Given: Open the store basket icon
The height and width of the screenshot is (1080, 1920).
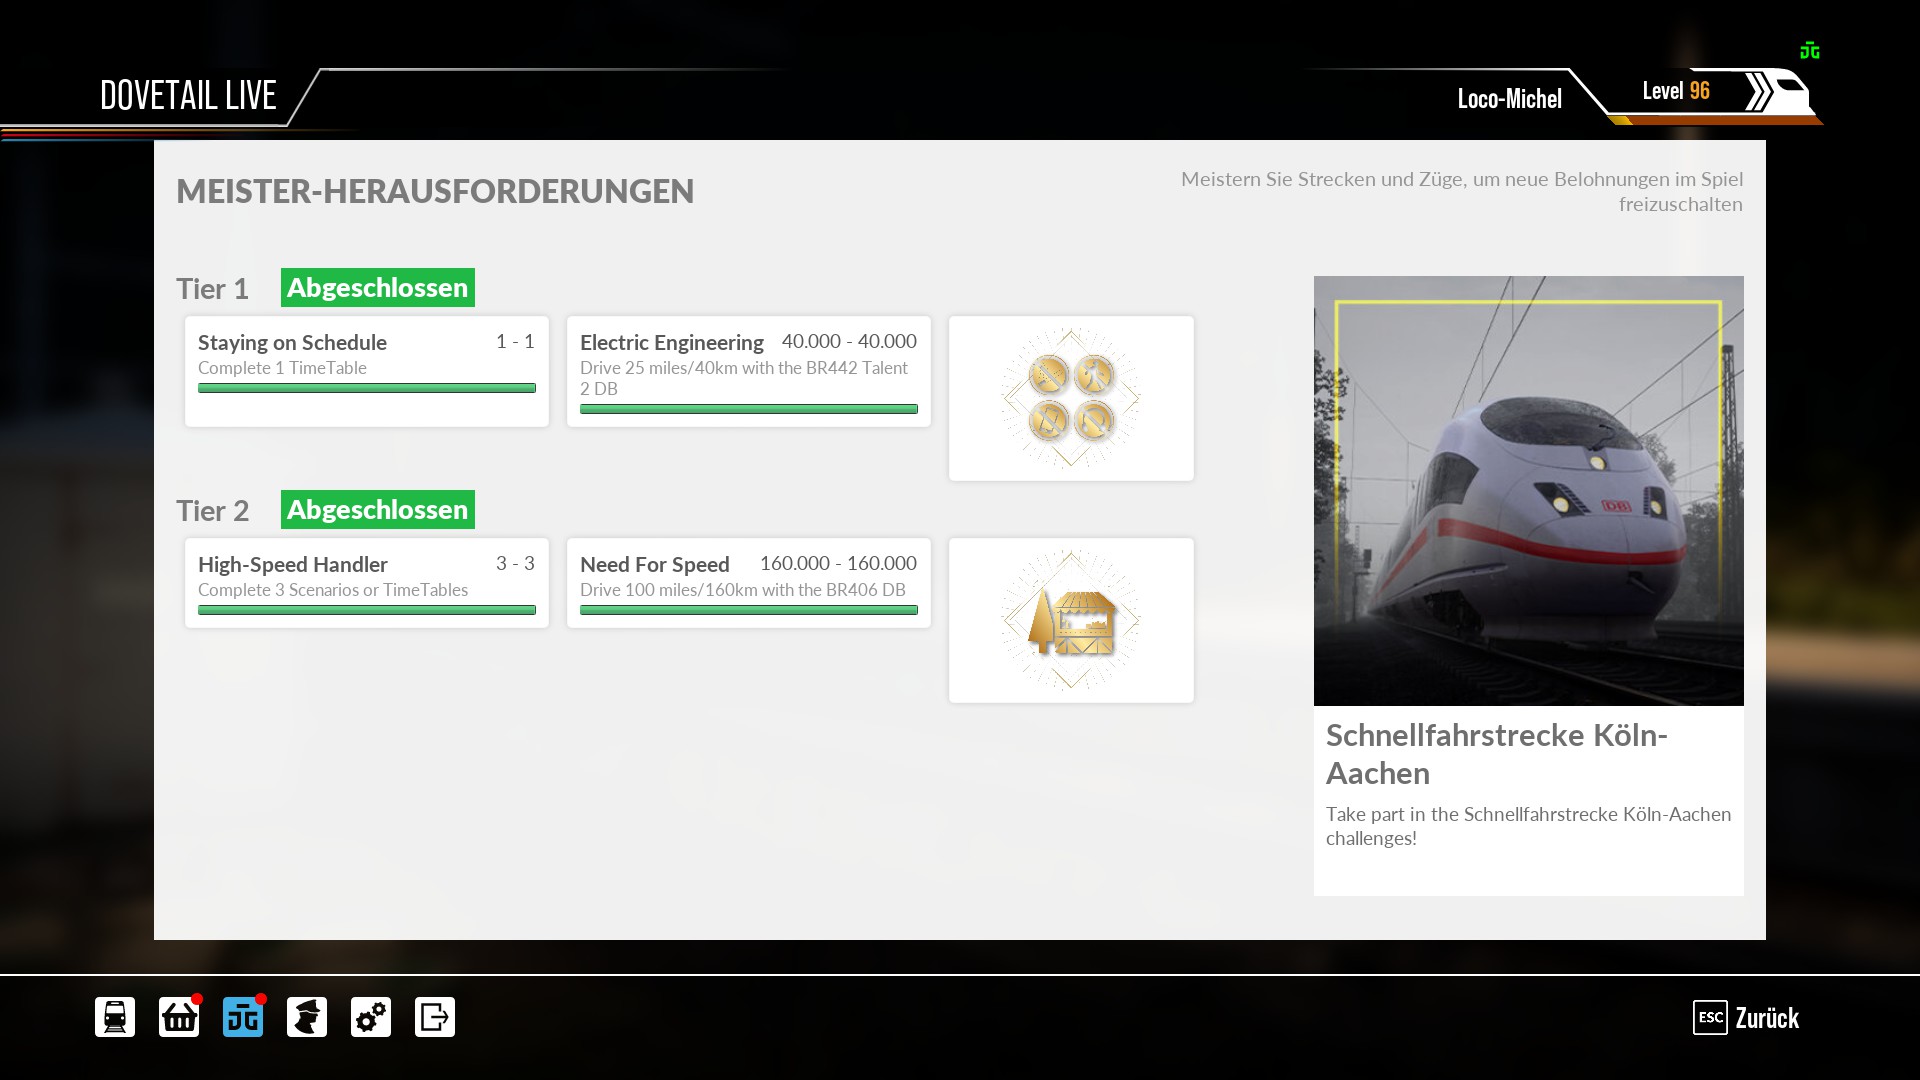Looking at the screenshot, I should point(179,1017).
